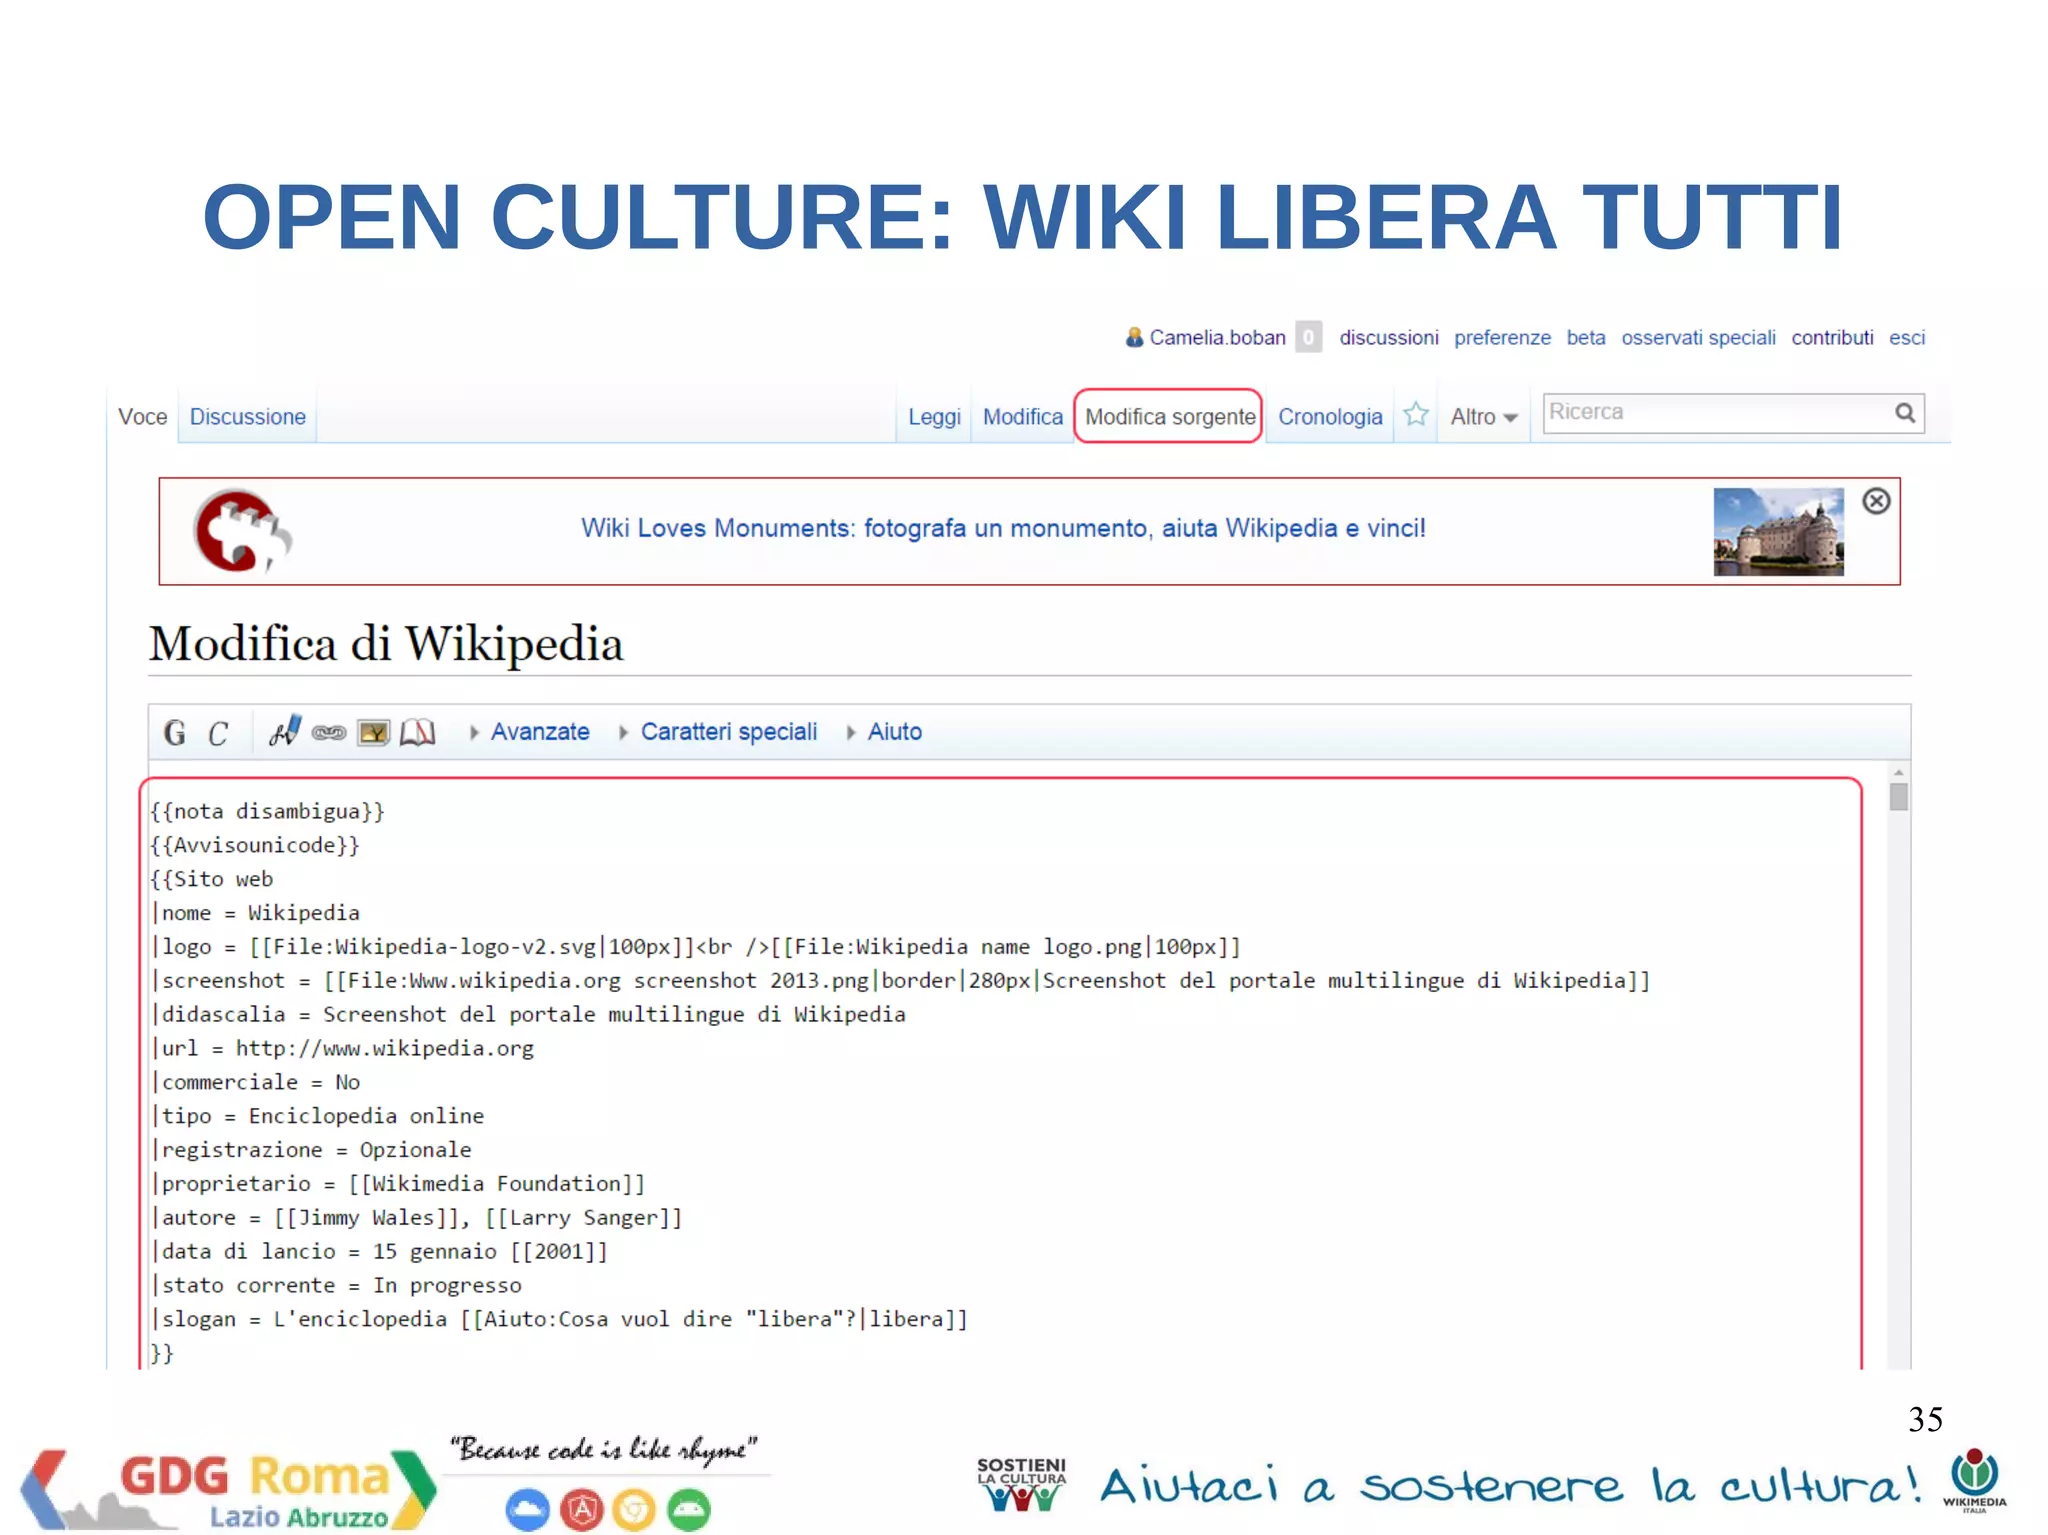Click the line "{{nota disambigua}}"
Image resolution: width=2048 pixels, height=1535 pixels.
[267, 811]
